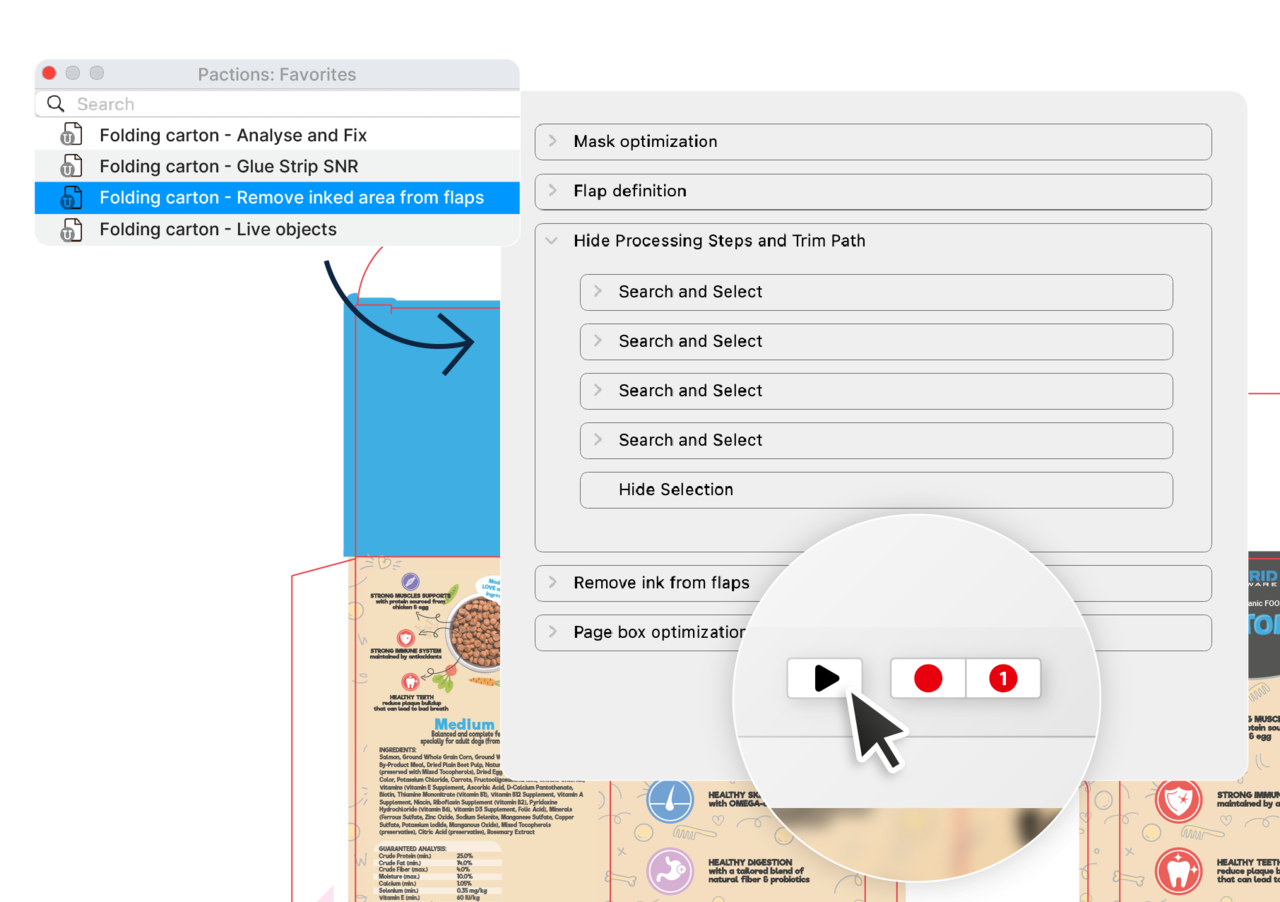Click the red healthy teeth icon on the left carton panel

[410, 683]
